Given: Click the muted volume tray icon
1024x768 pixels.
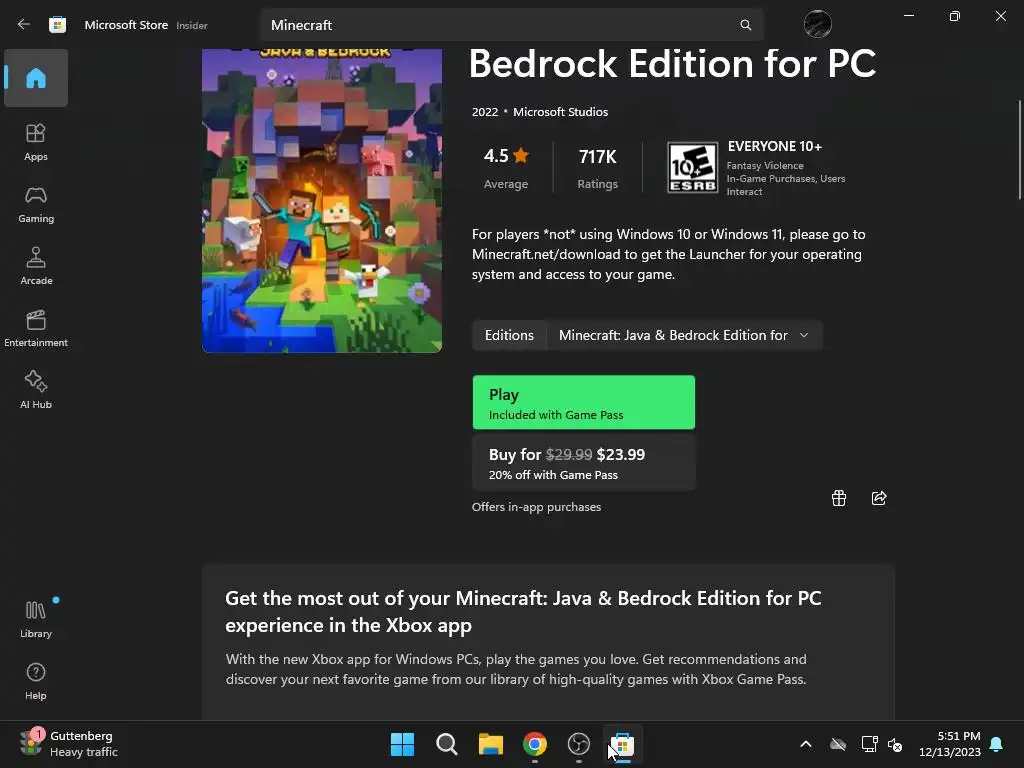Looking at the screenshot, I should click(x=895, y=744).
